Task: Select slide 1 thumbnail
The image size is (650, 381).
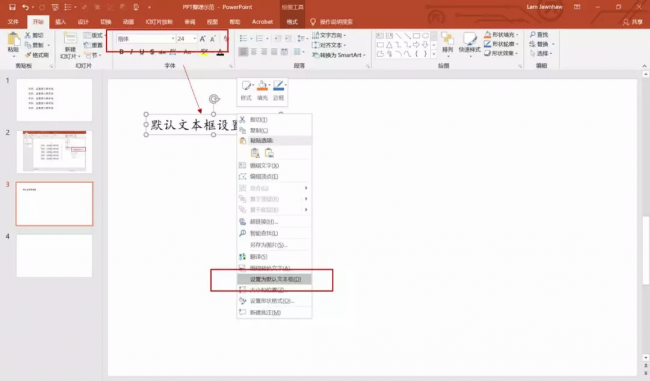Action: coord(54,100)
